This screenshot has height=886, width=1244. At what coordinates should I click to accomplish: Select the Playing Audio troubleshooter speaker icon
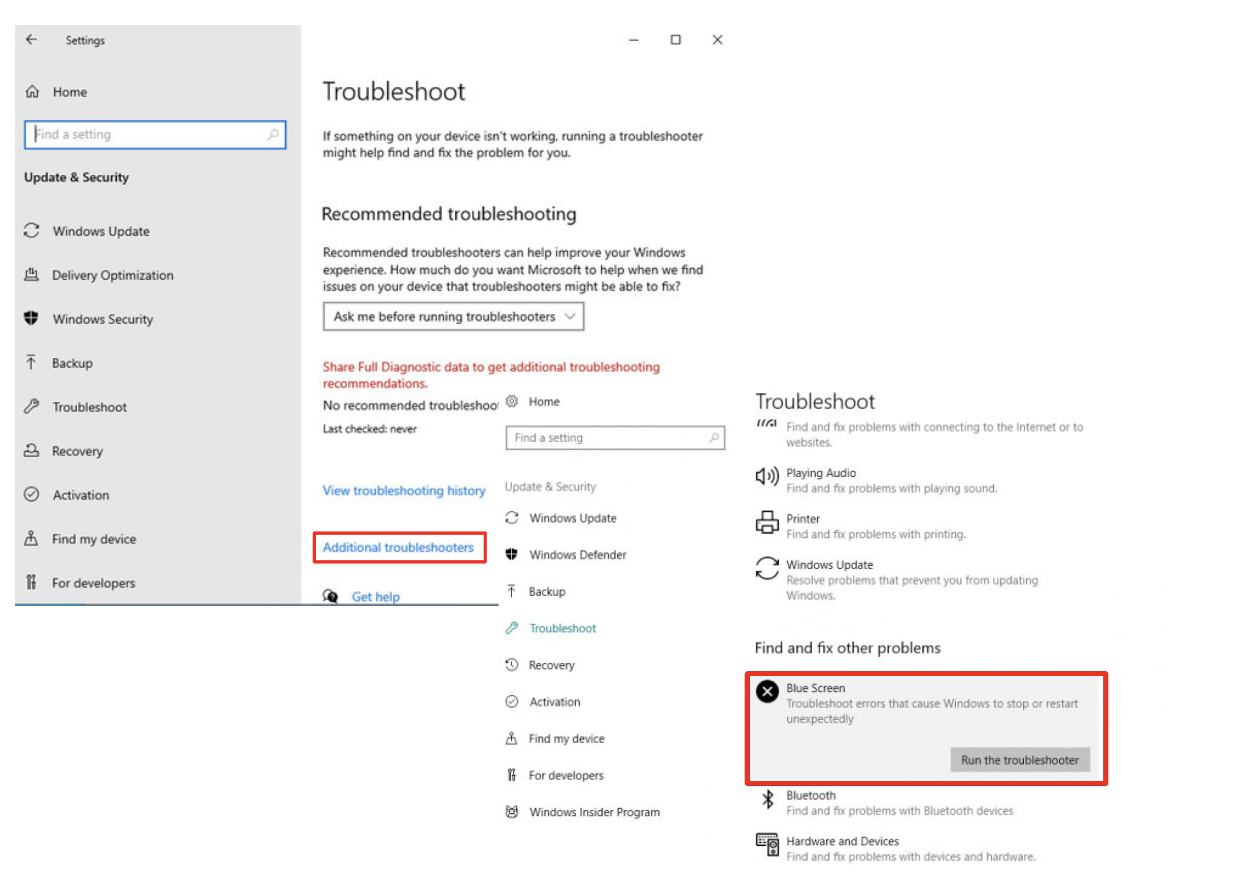pos(767,477)
